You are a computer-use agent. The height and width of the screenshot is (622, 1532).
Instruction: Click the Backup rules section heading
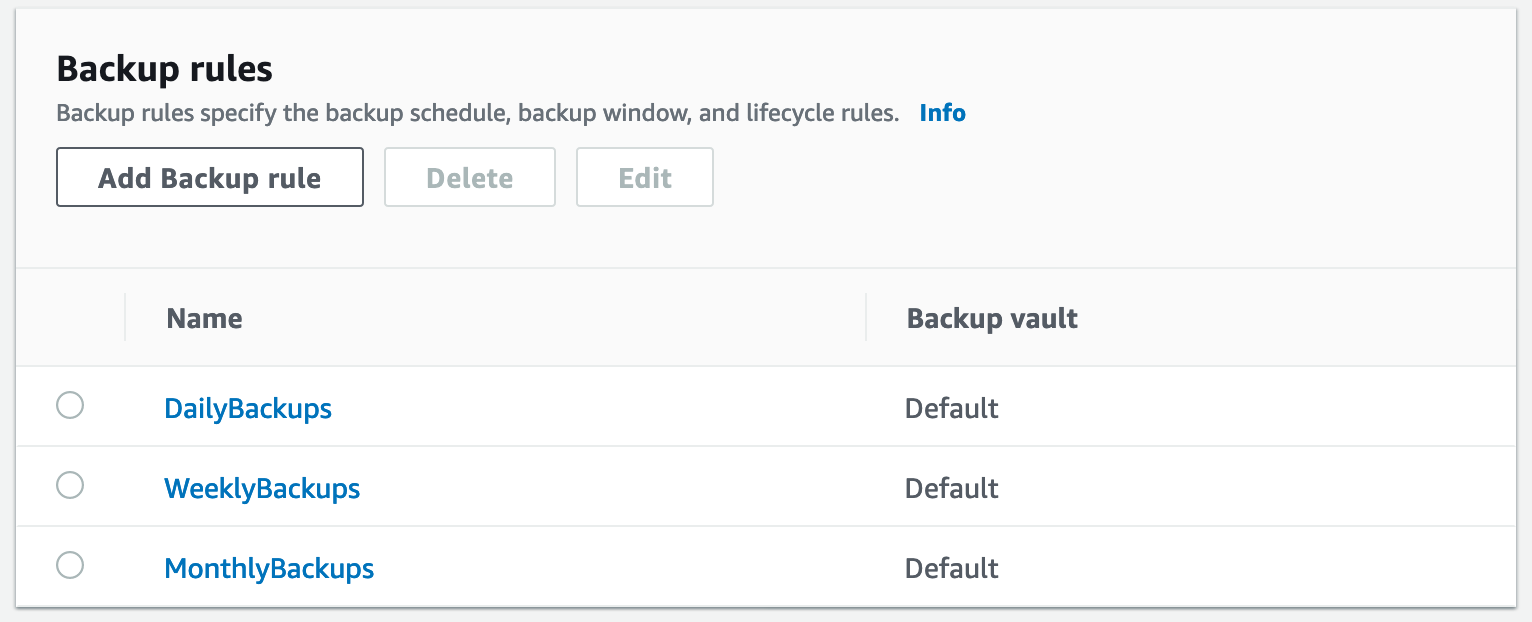tap(164, 69)
